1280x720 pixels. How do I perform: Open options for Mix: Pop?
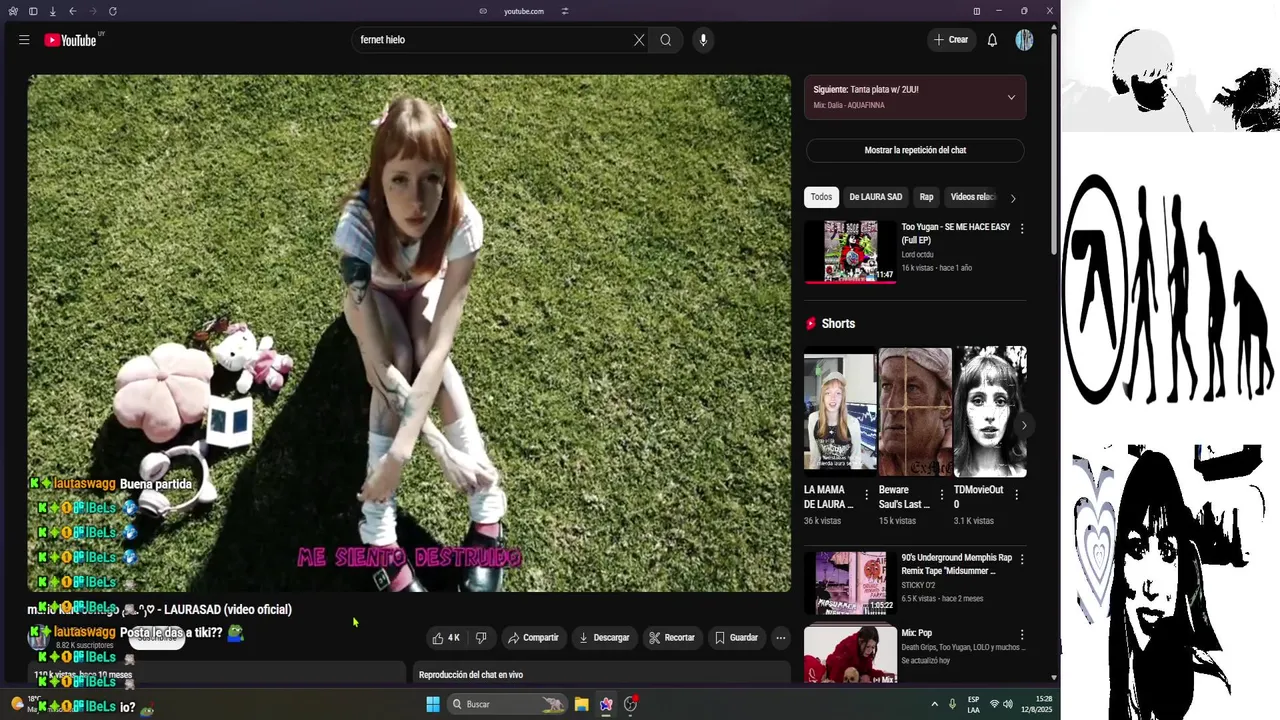(1021, 635)
